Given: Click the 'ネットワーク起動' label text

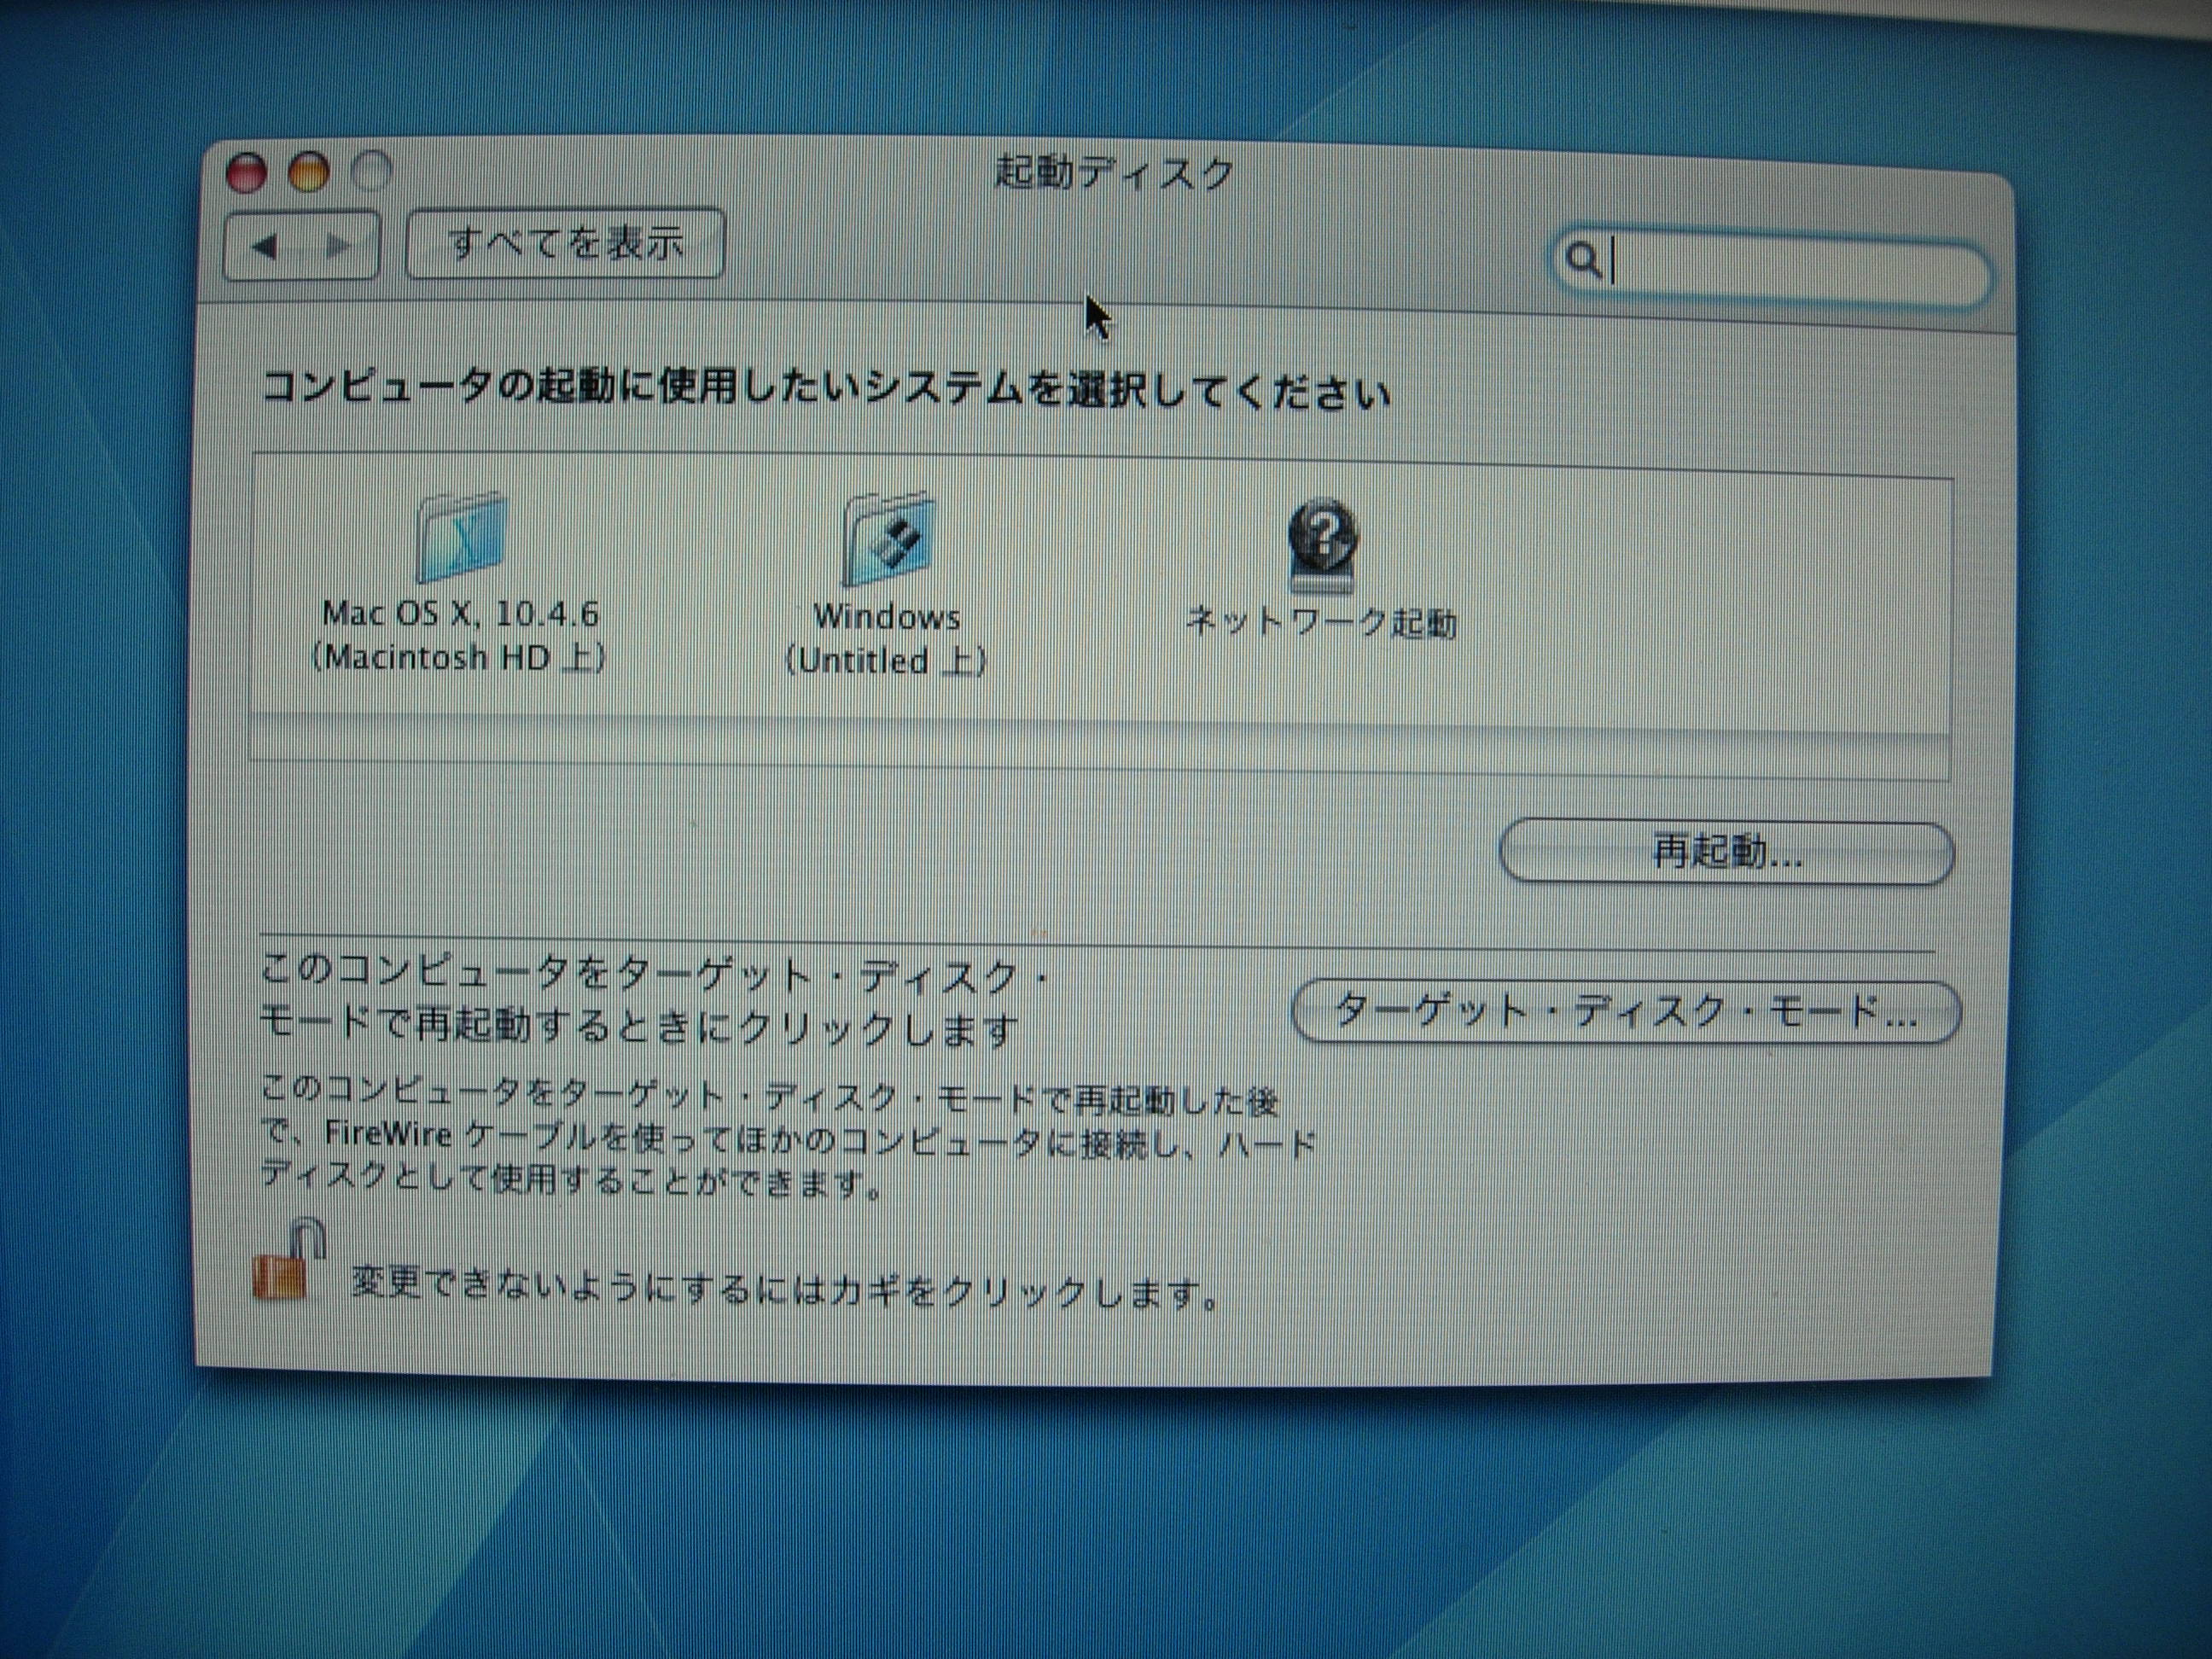Looking at the screenshot, I should point(1321,623).
